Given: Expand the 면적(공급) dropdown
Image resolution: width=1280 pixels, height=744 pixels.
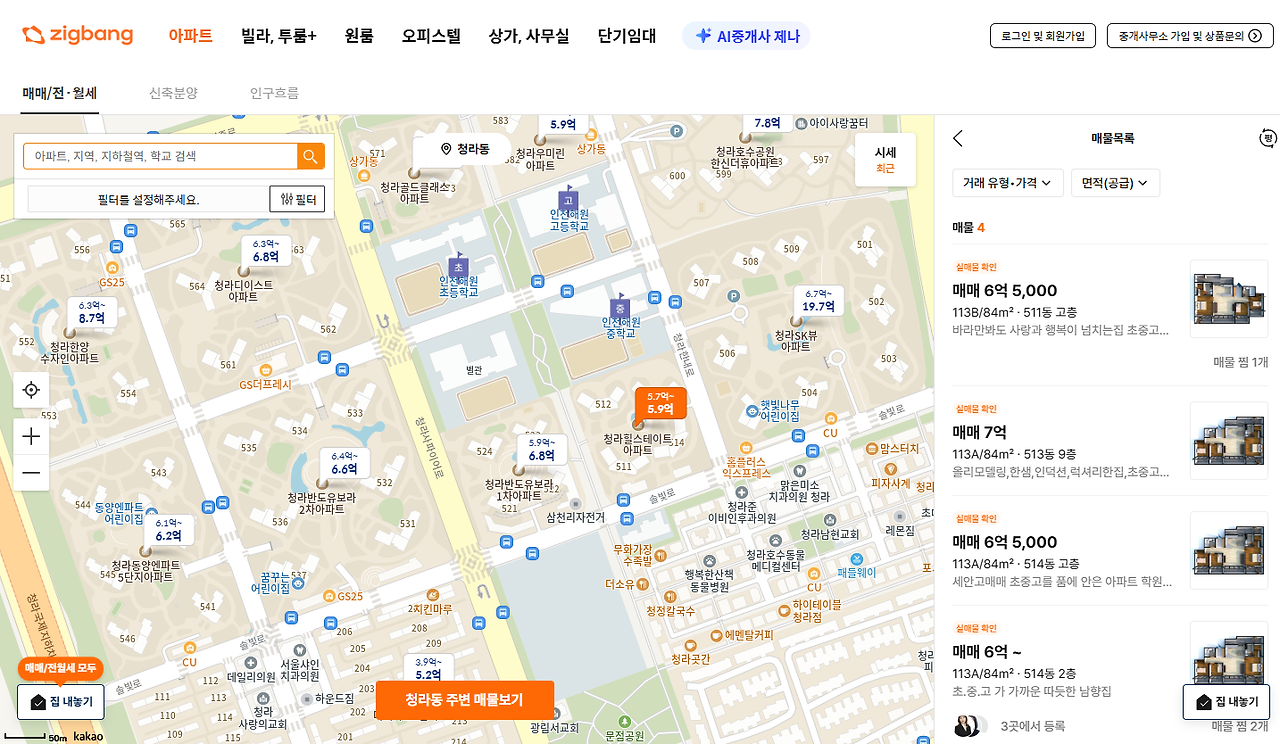Looking at the screenshot, I should tap(1115, 183).
